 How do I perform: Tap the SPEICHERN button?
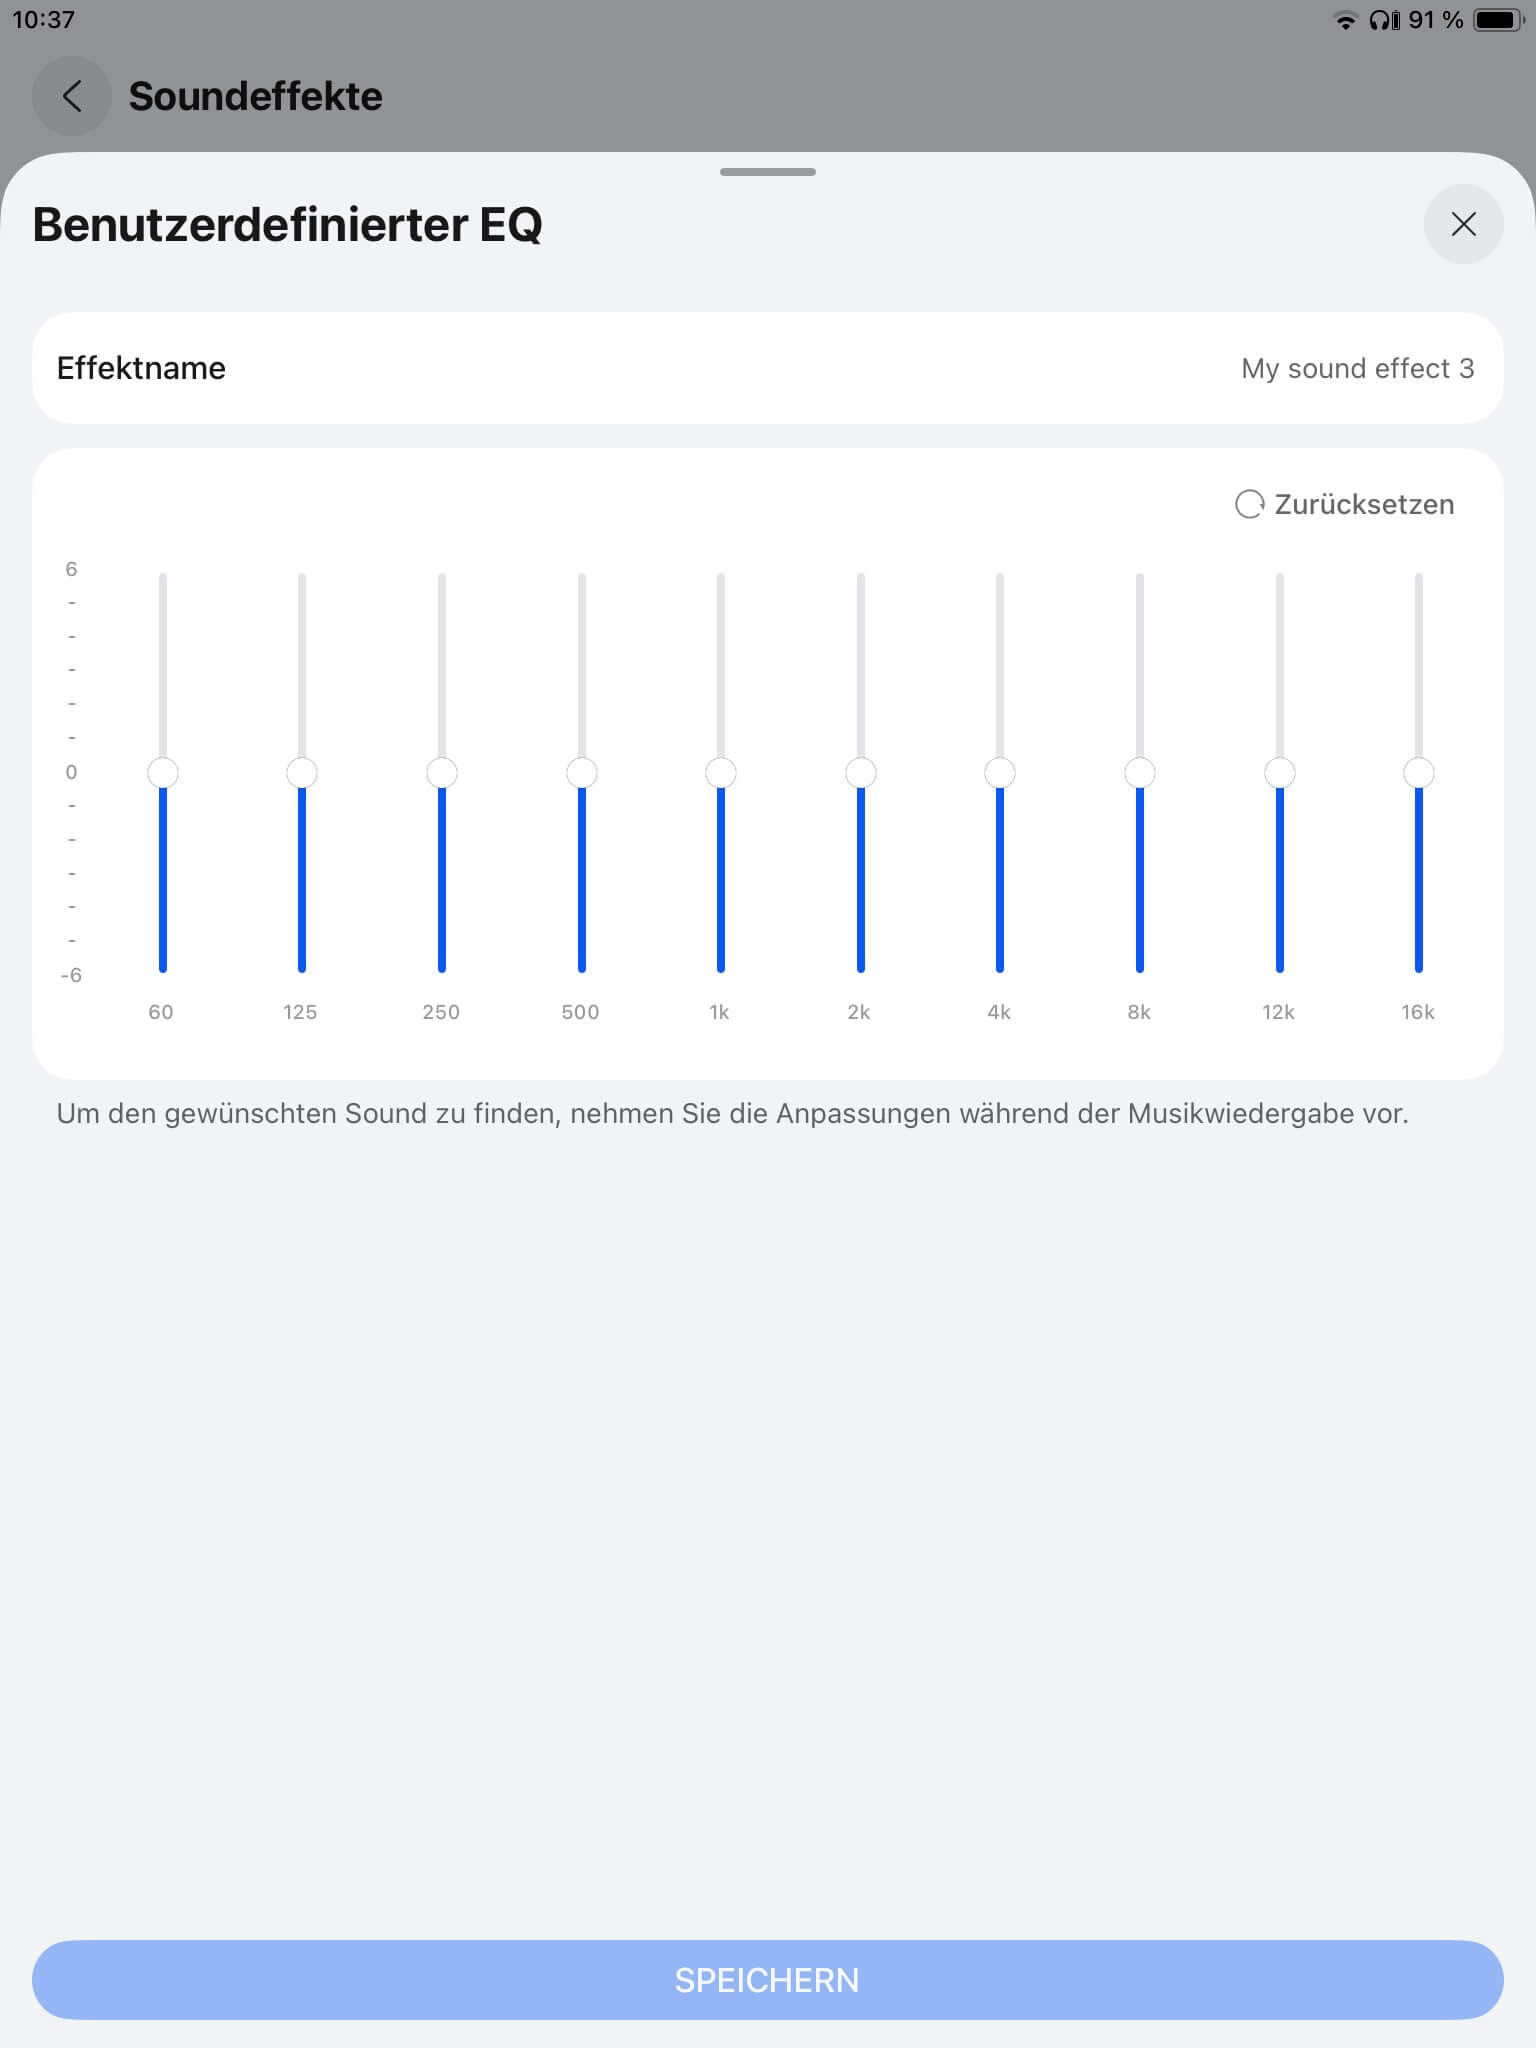point(768,1979)
